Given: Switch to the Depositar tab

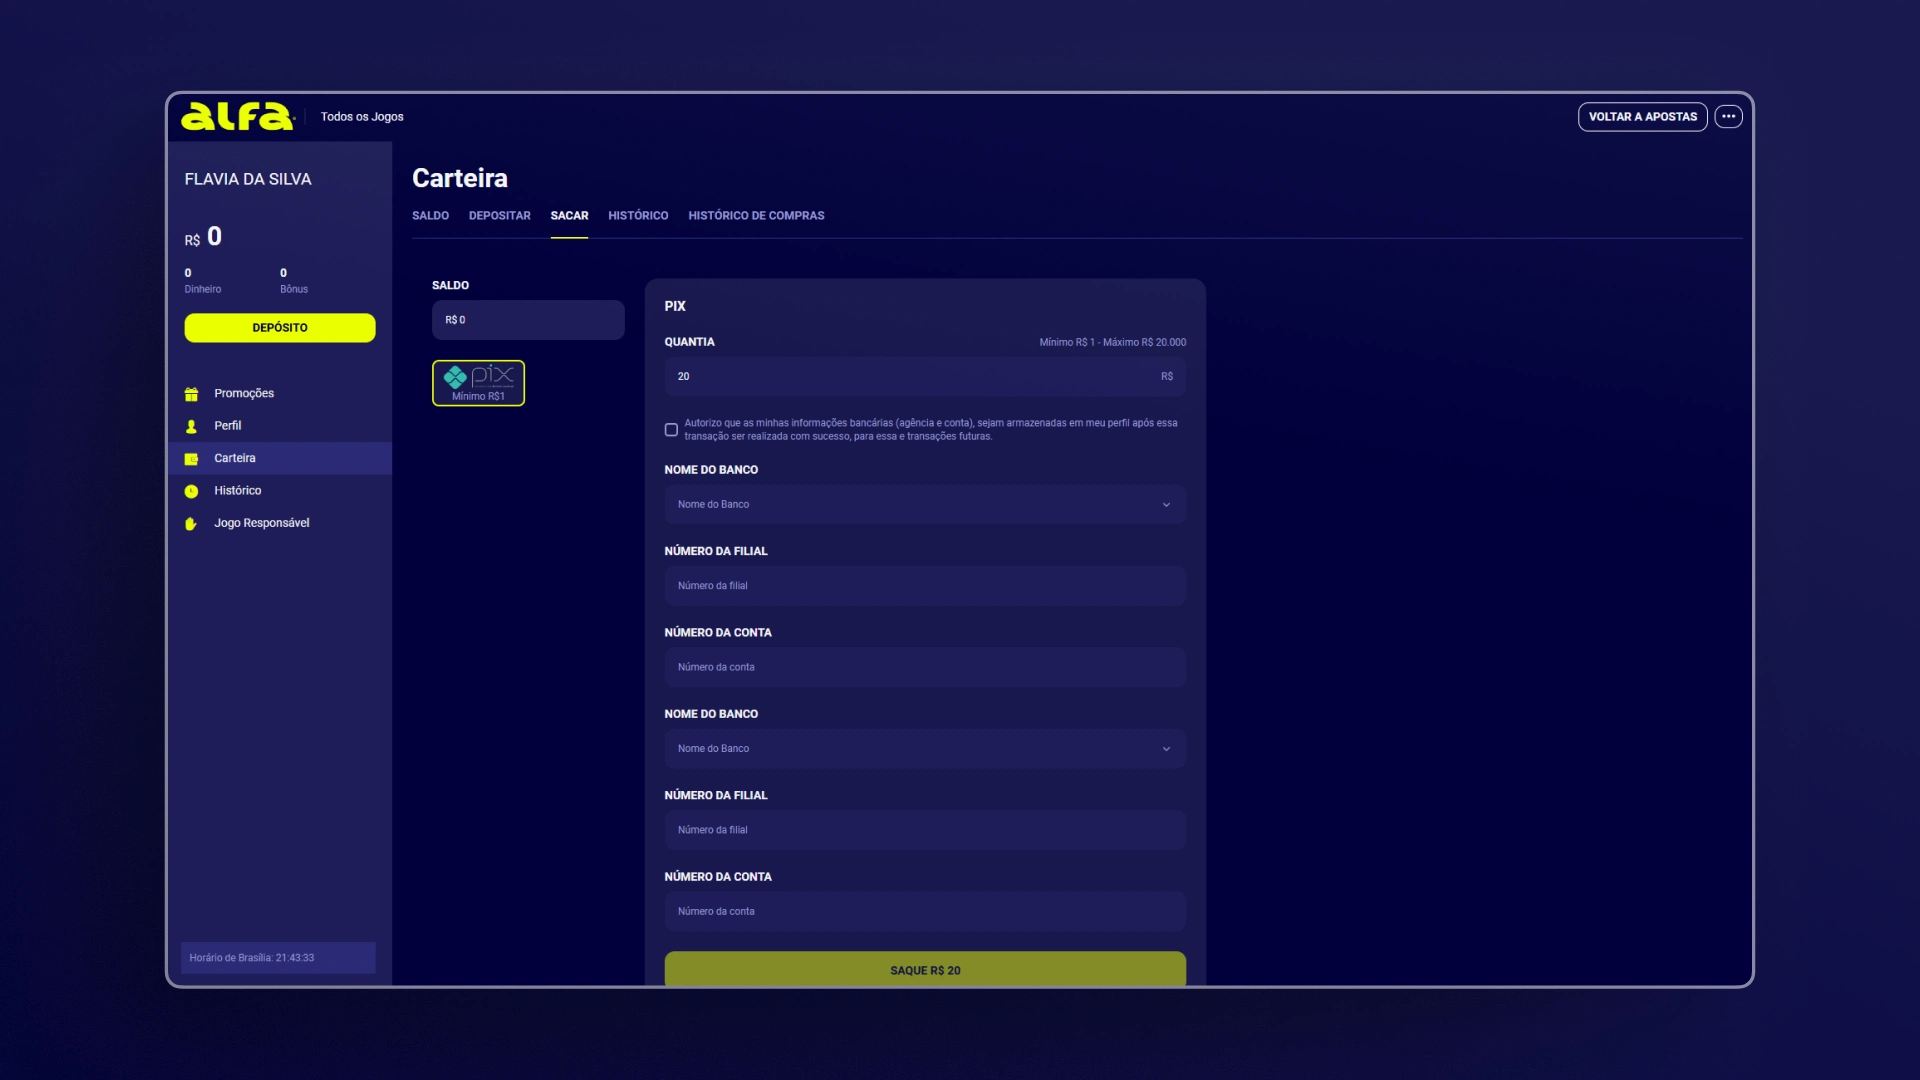Looking at the screenshot, I should click(x=499, y=216).
